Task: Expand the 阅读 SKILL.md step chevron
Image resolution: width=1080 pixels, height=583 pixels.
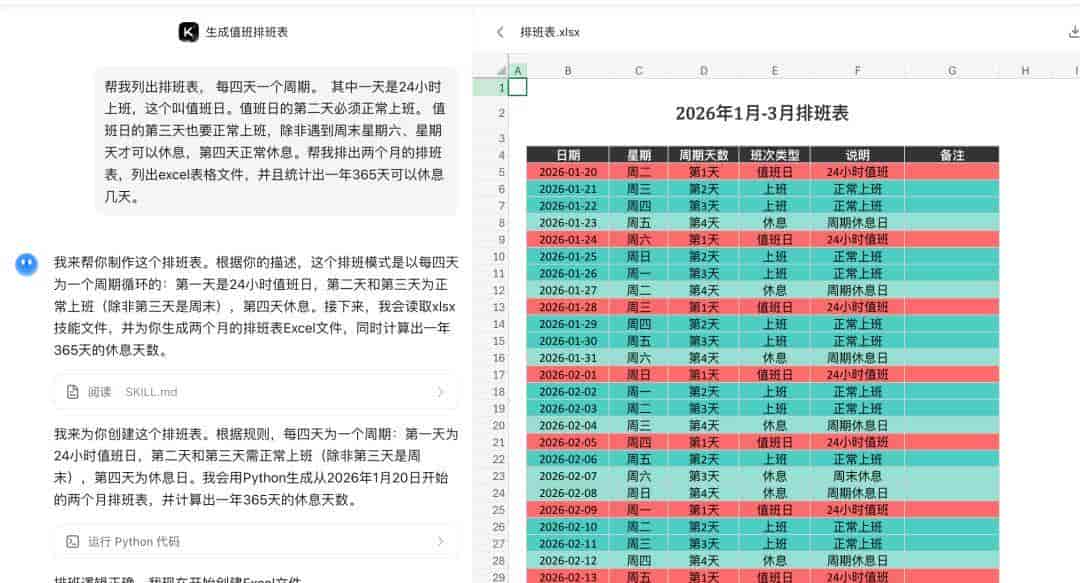Action: [x=441, y=392]
